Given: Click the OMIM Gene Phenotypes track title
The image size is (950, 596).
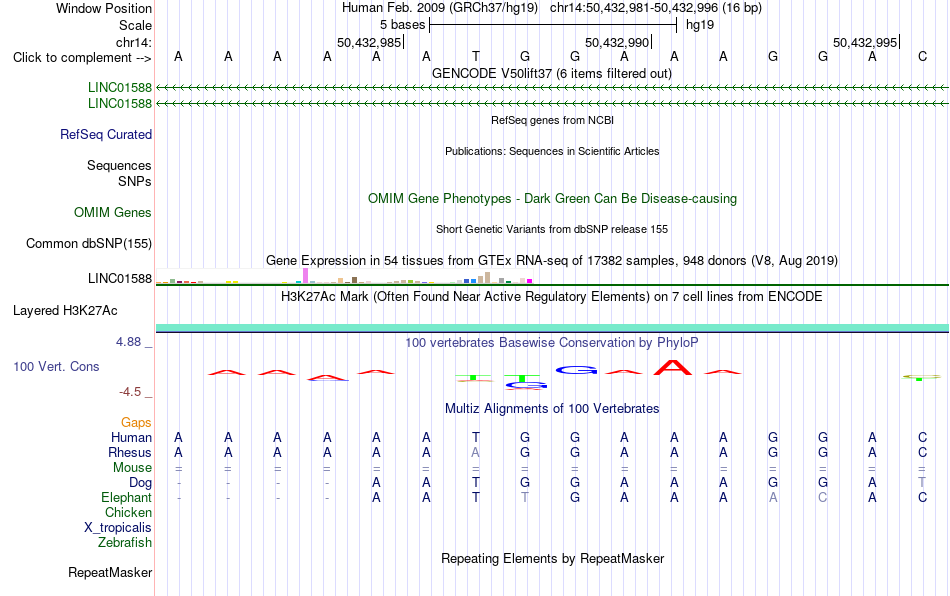Looking at the screenshot, I should tap(552, 199).
